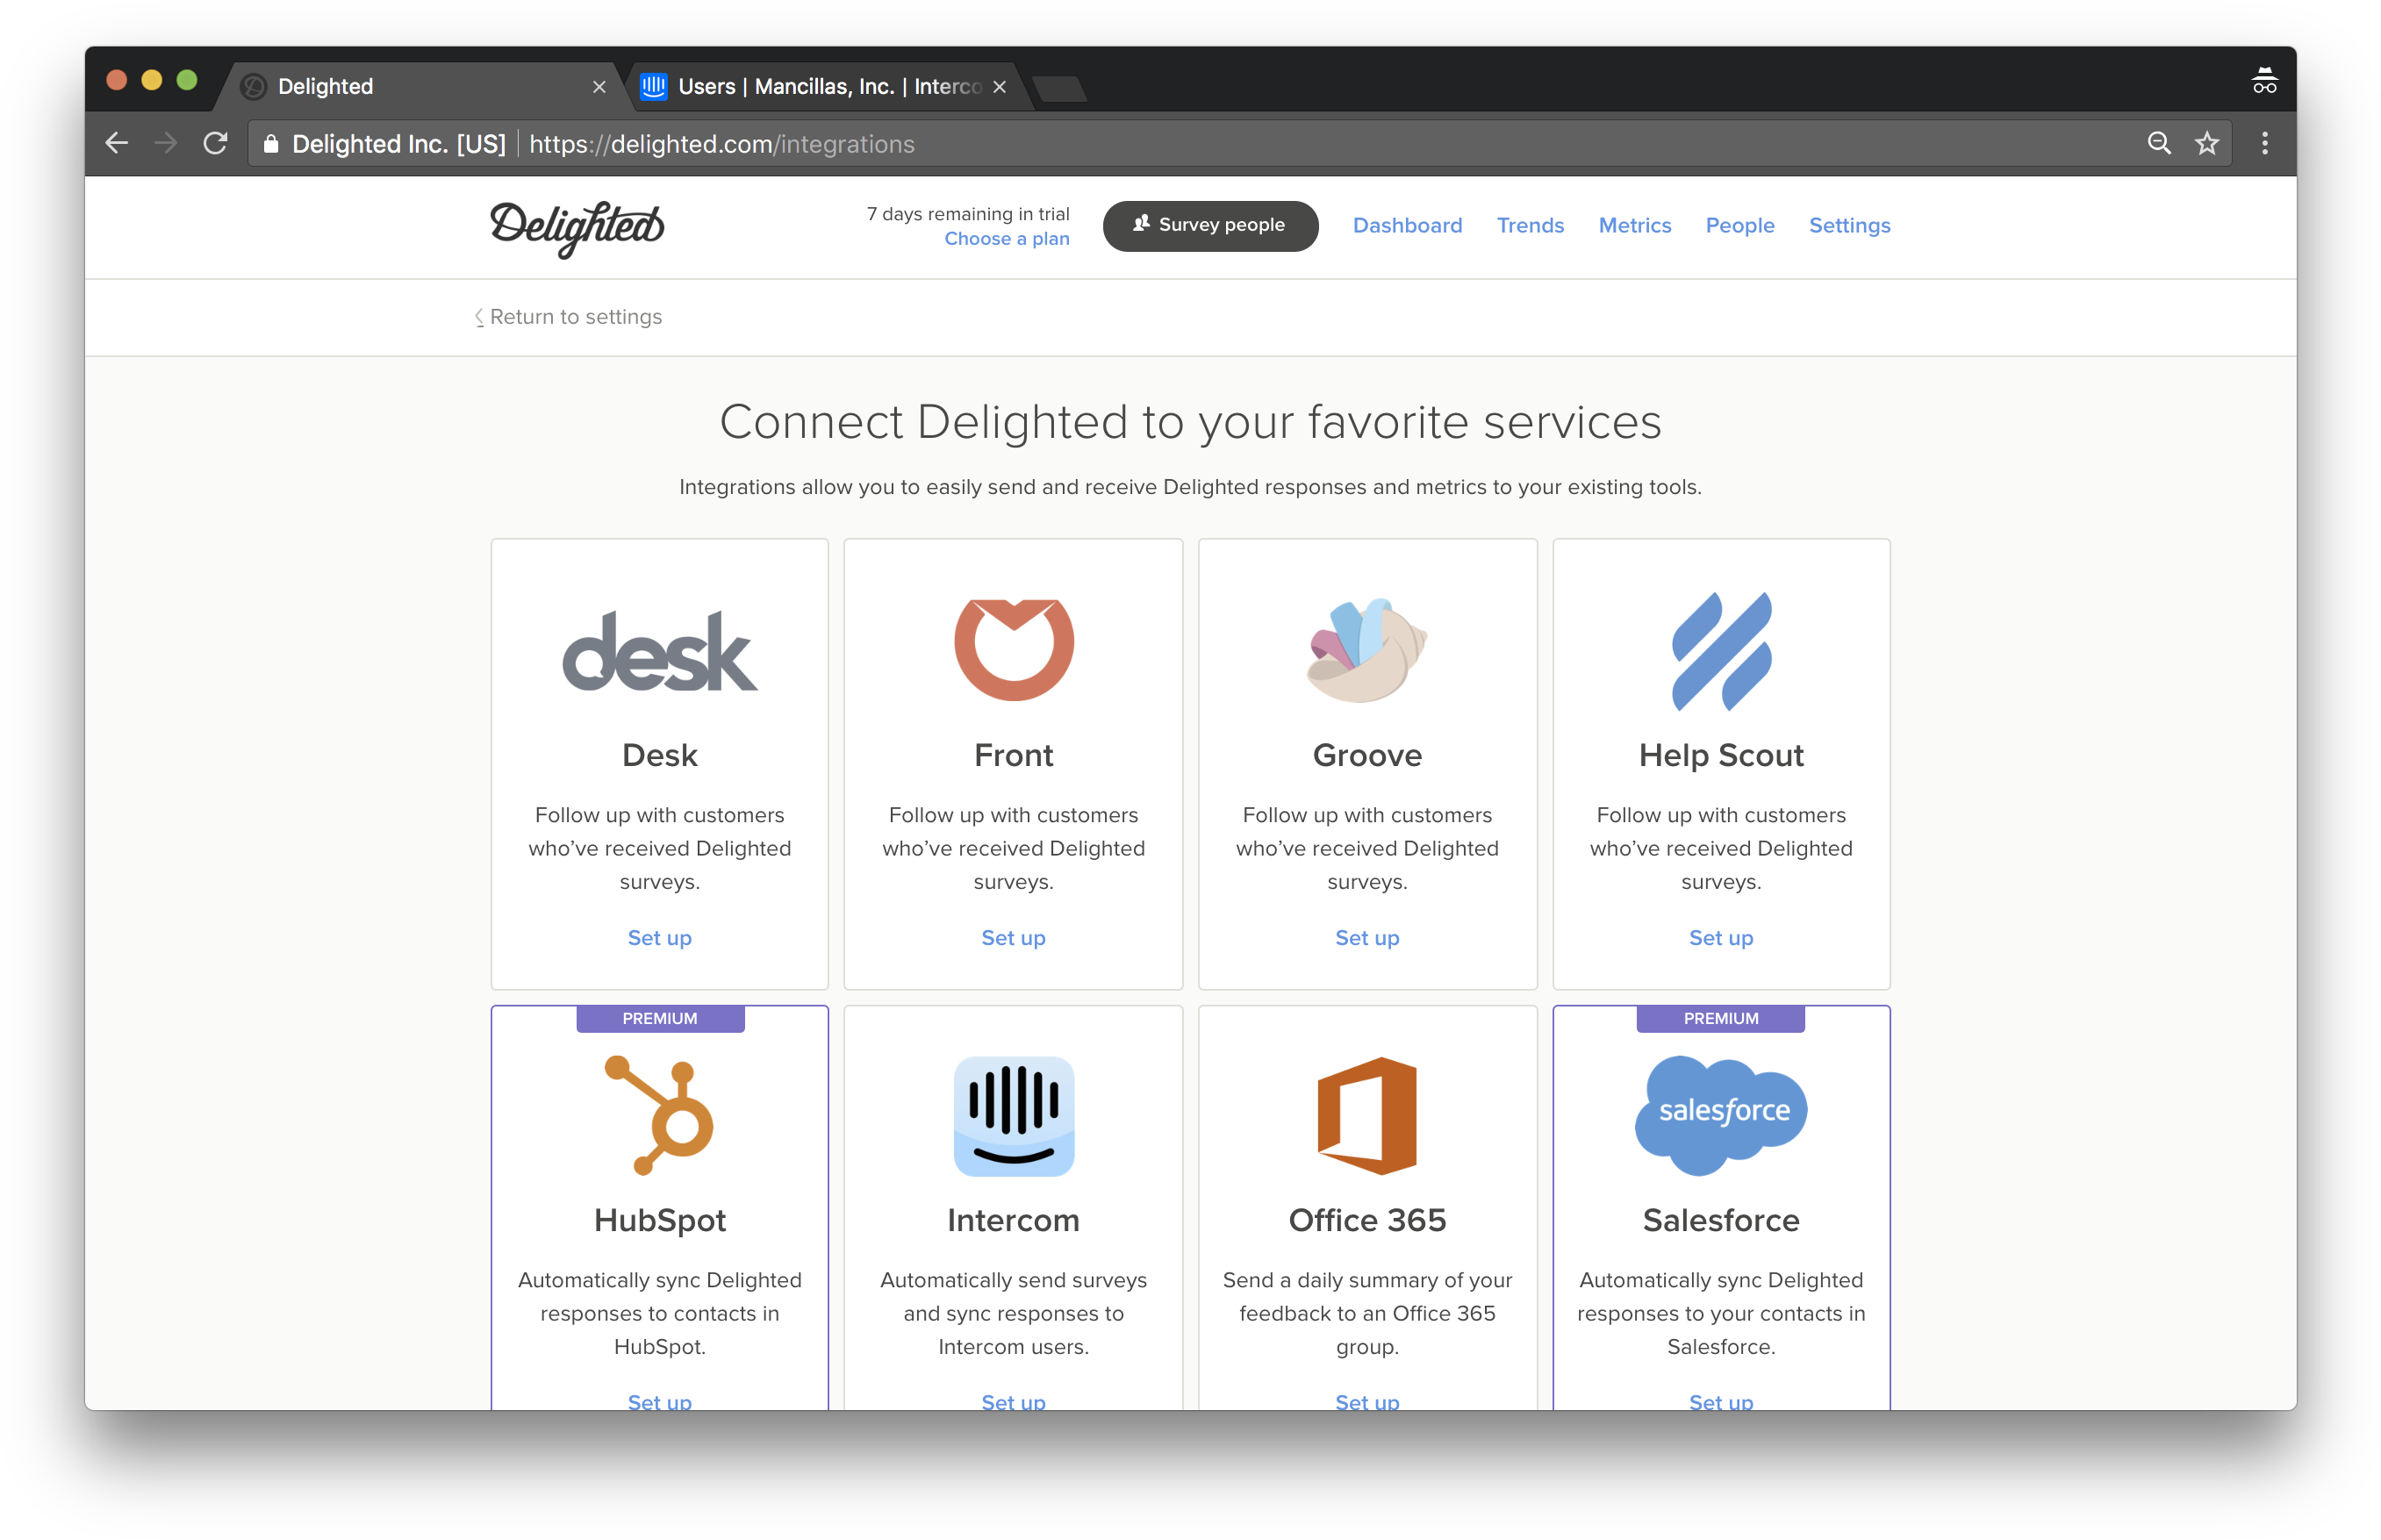Open a new browser tab
The image size is (2381, 1540).
(x=1059, y=88)
